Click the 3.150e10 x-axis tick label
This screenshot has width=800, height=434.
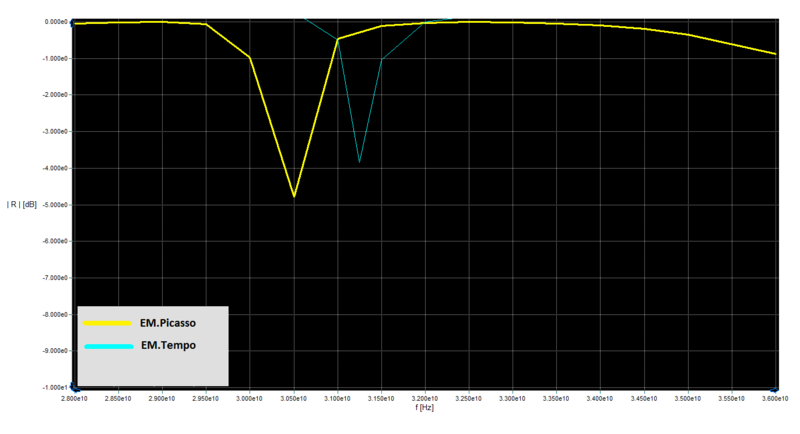[x=381, y=398]
